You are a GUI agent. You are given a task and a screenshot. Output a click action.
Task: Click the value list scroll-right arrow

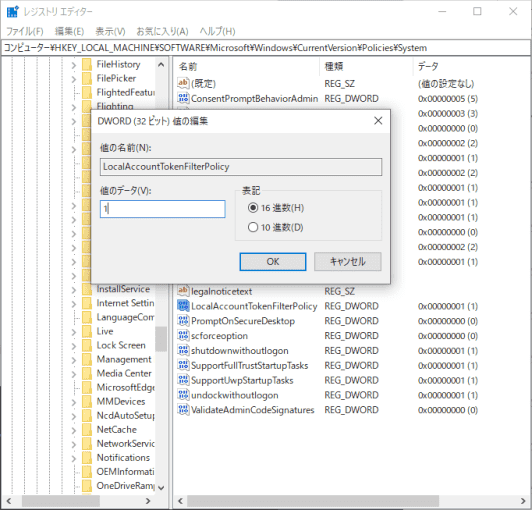(x=523, y=501)
